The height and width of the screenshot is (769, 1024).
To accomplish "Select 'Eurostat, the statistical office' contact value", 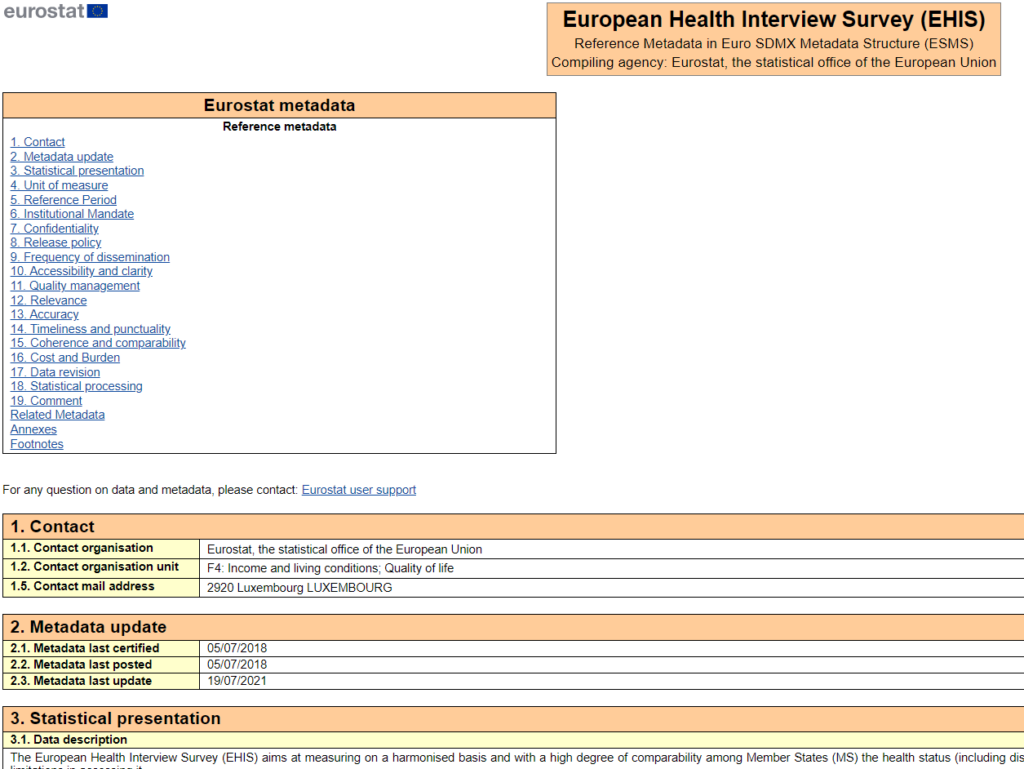I will click(345, 550).
